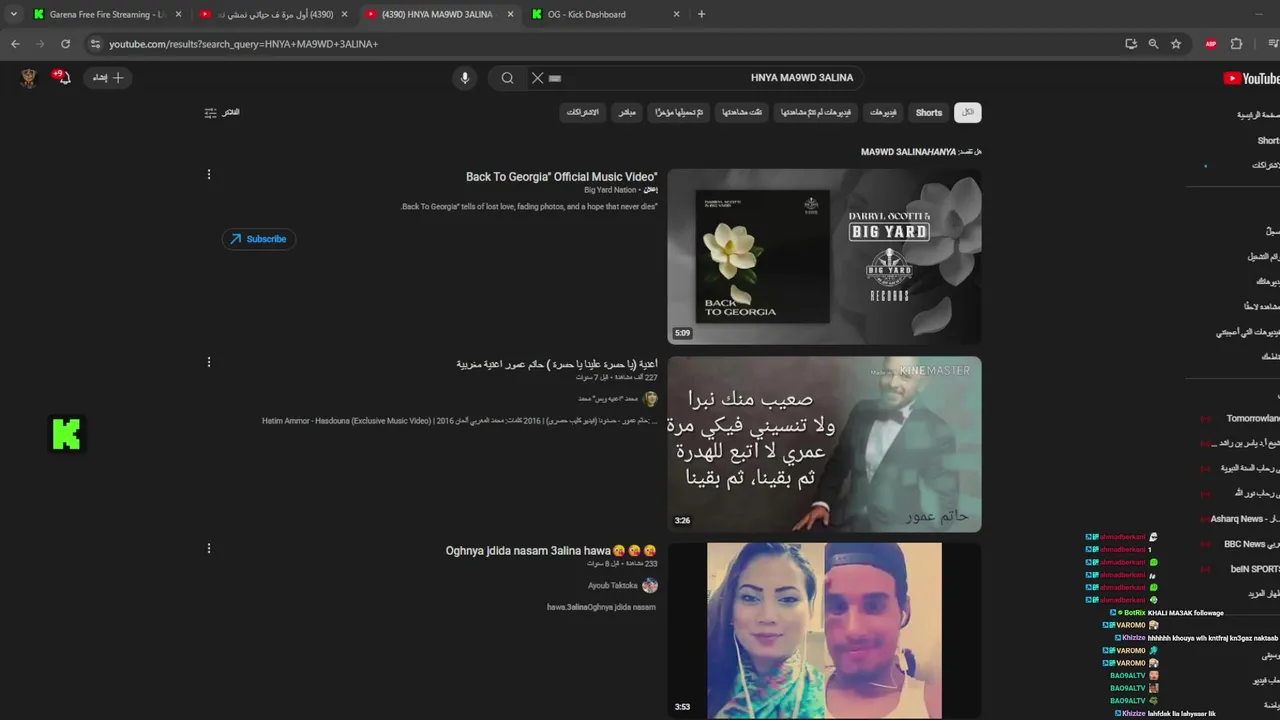
Task: Select the فيديوهات (Videos) filter chip
Action: 883,112
